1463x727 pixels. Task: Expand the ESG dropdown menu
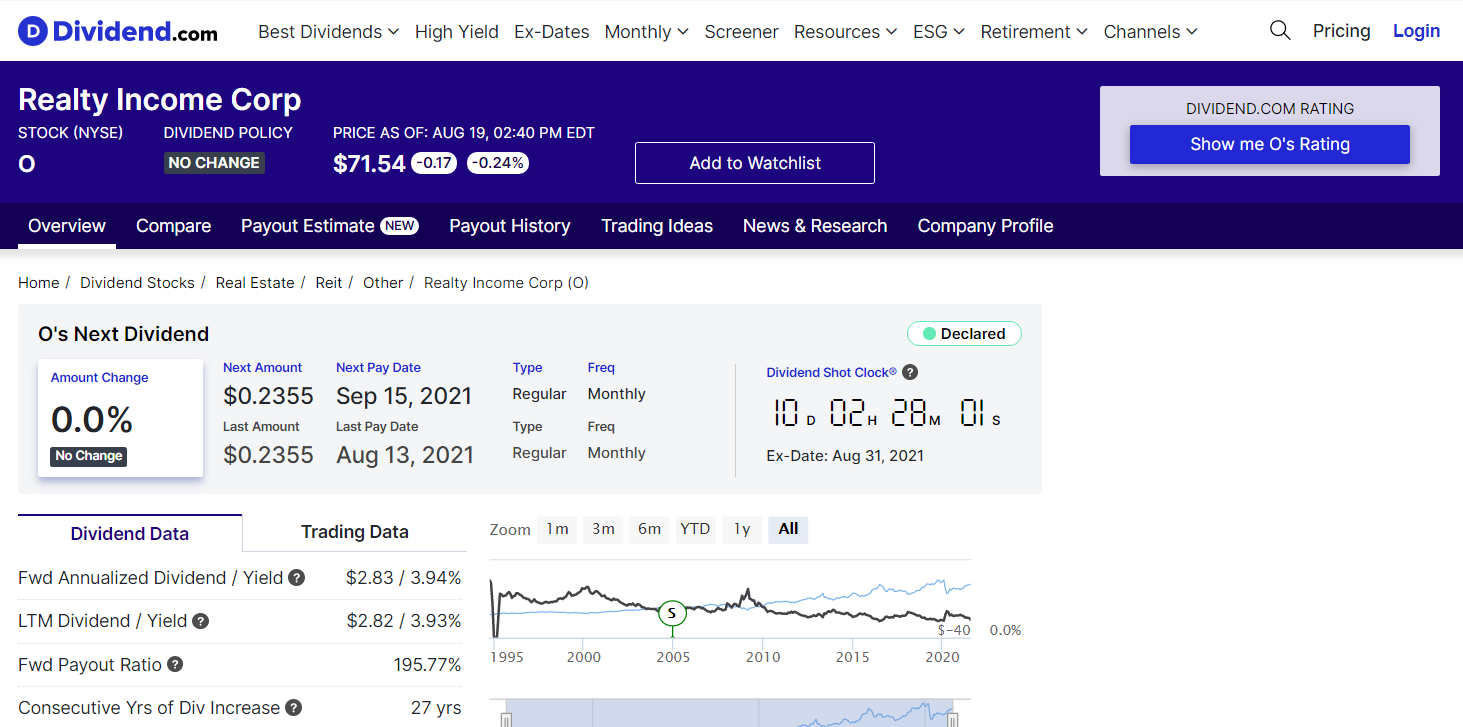click(939, 32)
